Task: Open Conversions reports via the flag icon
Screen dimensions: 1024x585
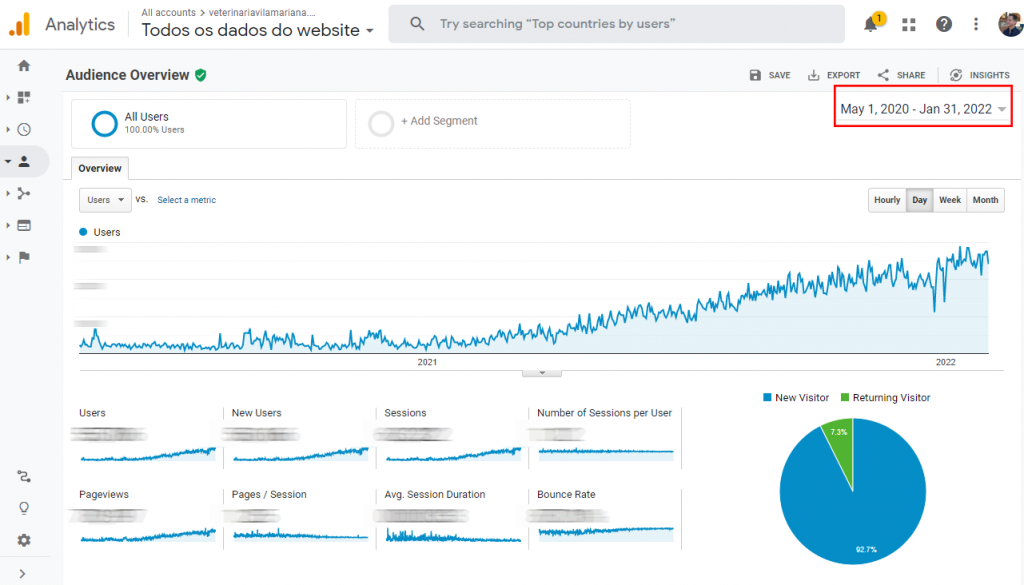Action: click(x=25, y=257)
